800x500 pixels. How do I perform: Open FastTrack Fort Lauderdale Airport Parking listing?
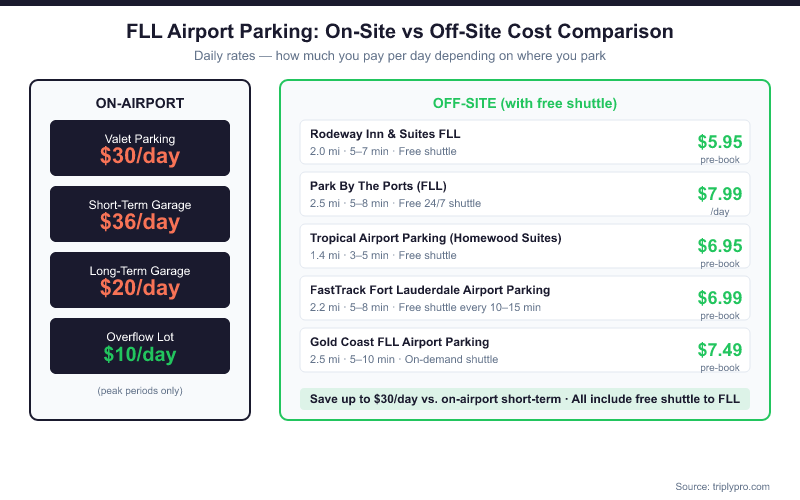pyautogui.click(x=430, y=290)
